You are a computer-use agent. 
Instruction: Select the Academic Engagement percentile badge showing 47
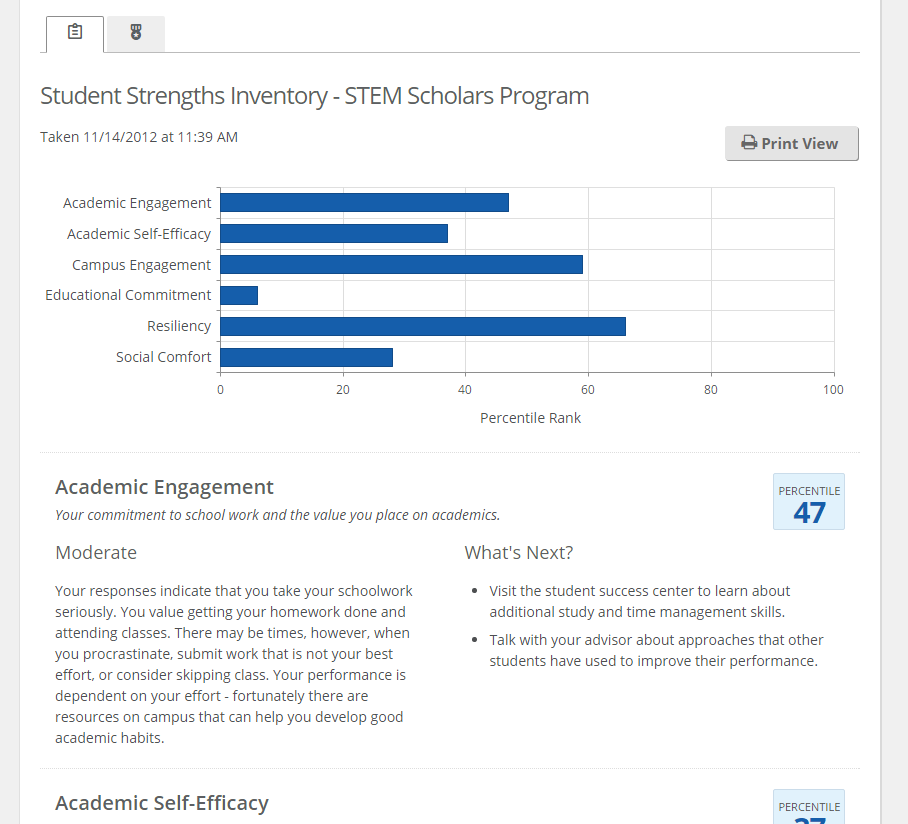[x=808, y=501]
